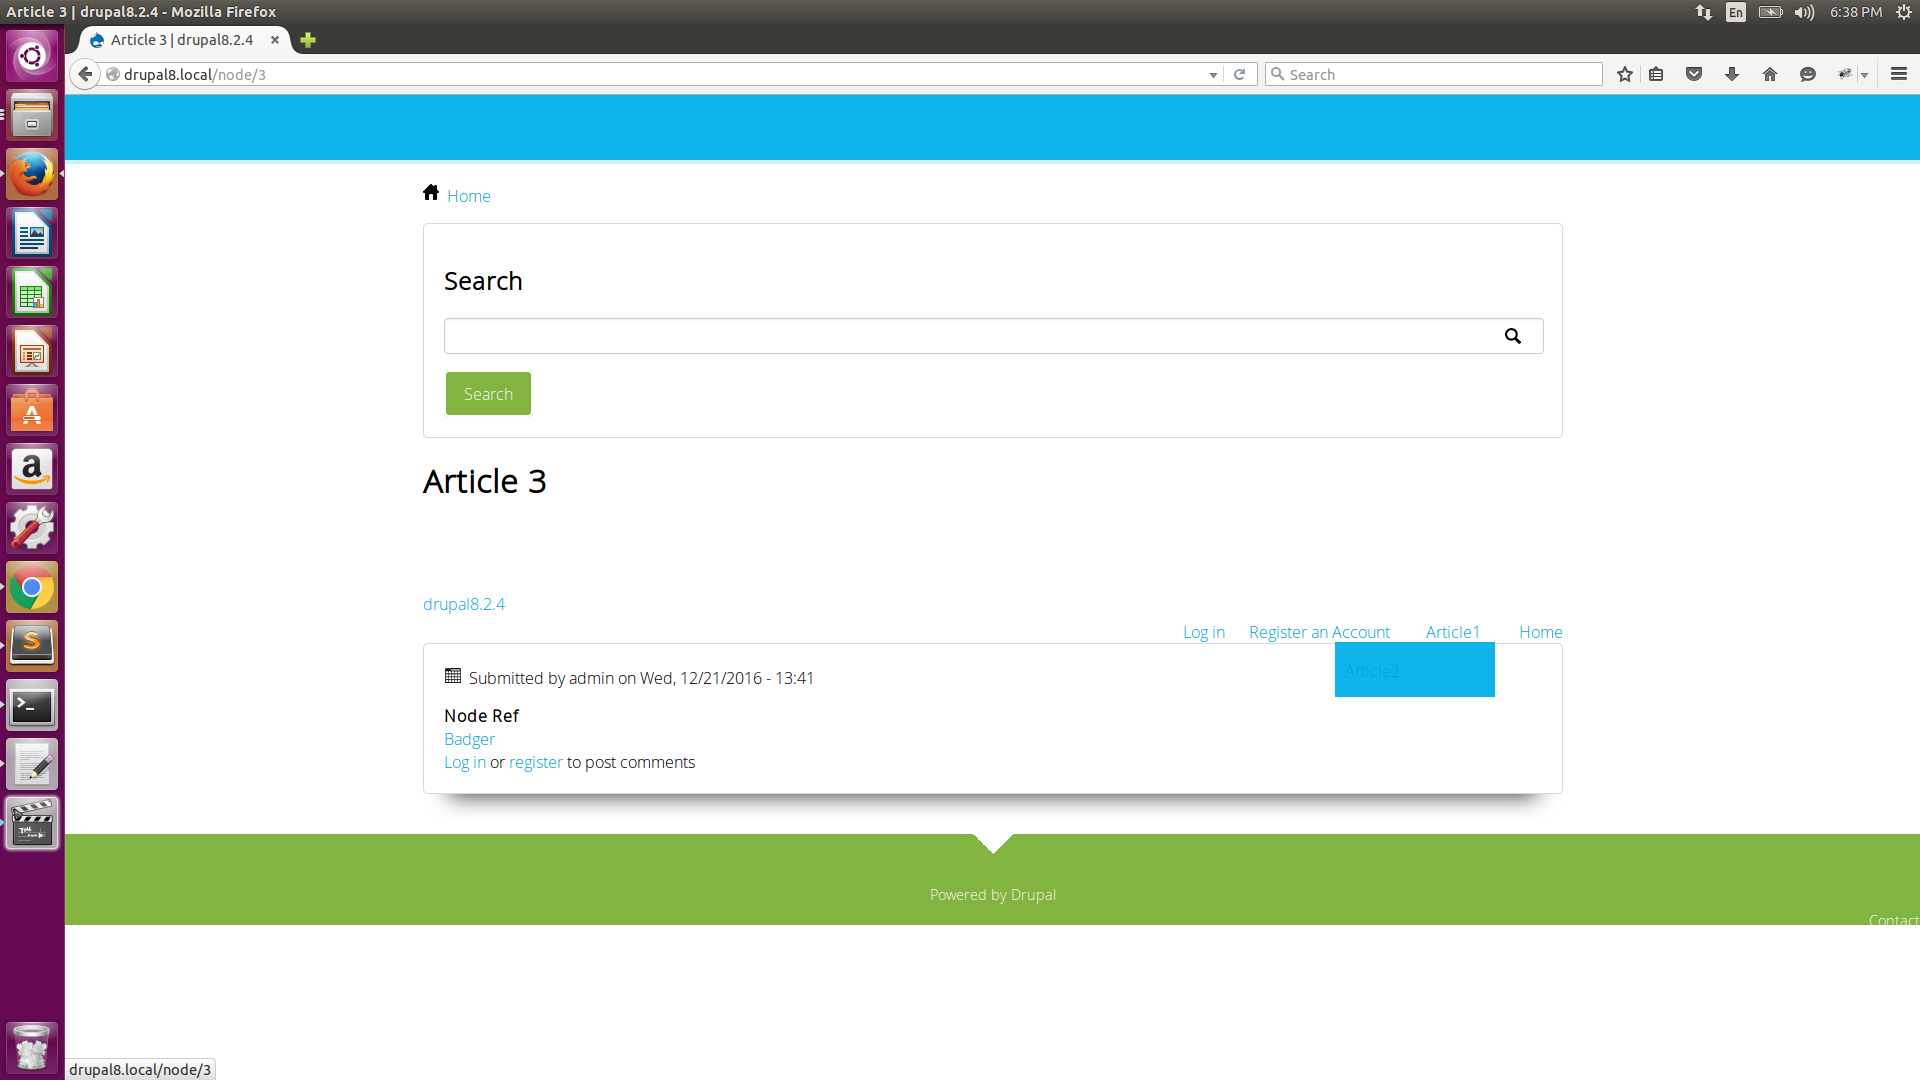Open the chat smiley toolbar icon
This screenshot has height=1080, width=1920.
1808,74
